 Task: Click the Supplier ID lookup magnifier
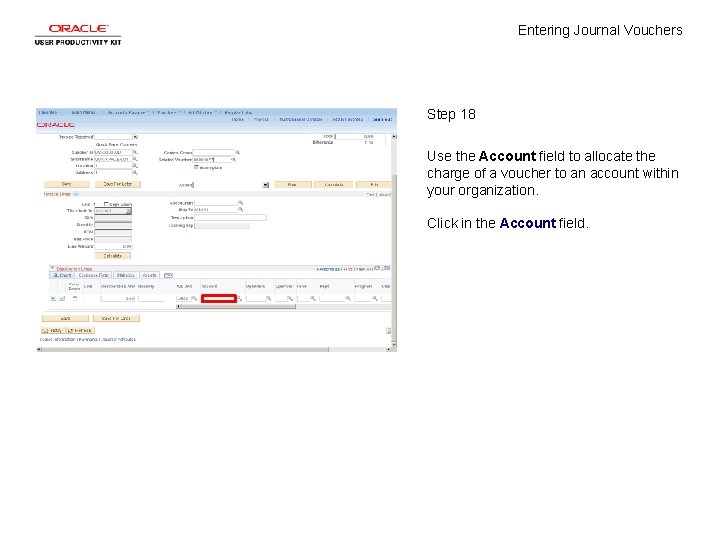tap(135, 152)
